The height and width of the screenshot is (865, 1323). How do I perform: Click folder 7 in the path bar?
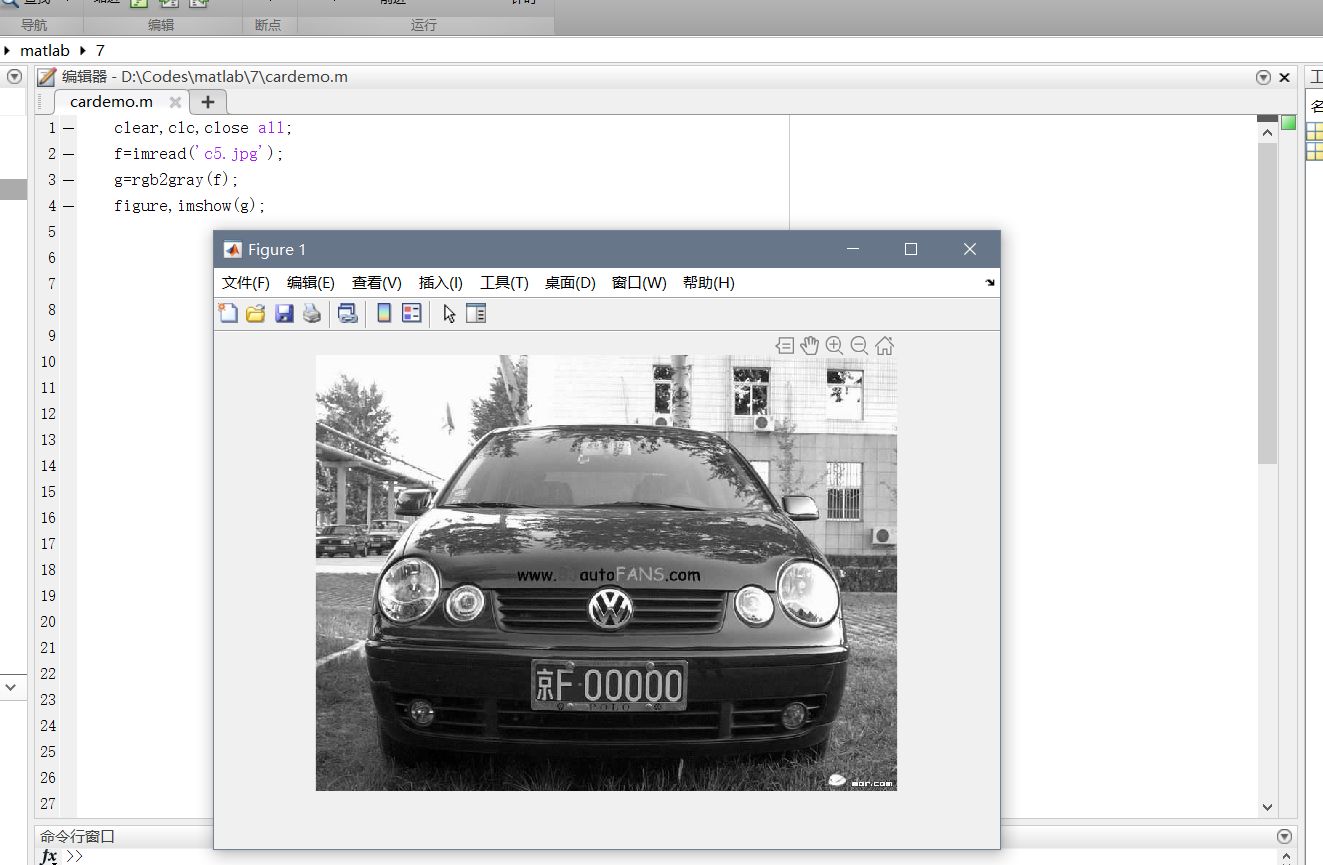coord(100,50)
